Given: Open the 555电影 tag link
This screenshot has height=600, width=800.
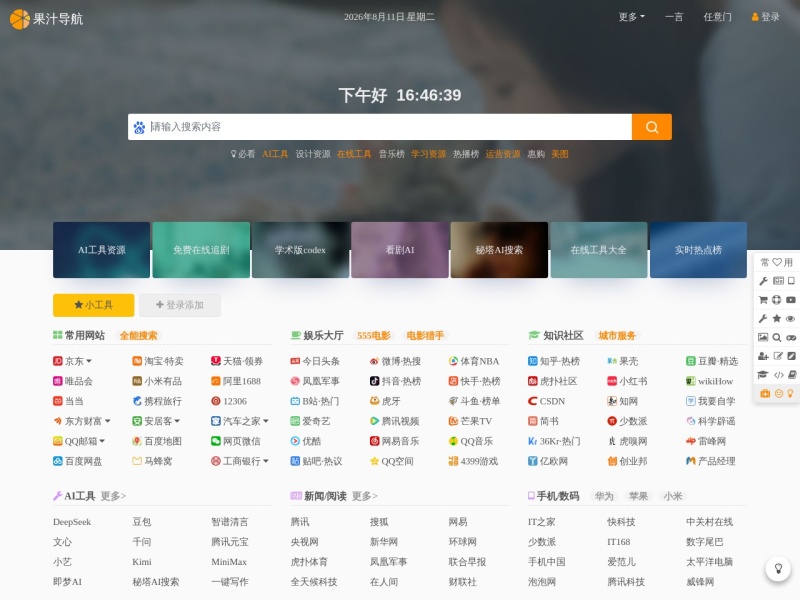Looking at the screenshot, I should pos(373,336).
